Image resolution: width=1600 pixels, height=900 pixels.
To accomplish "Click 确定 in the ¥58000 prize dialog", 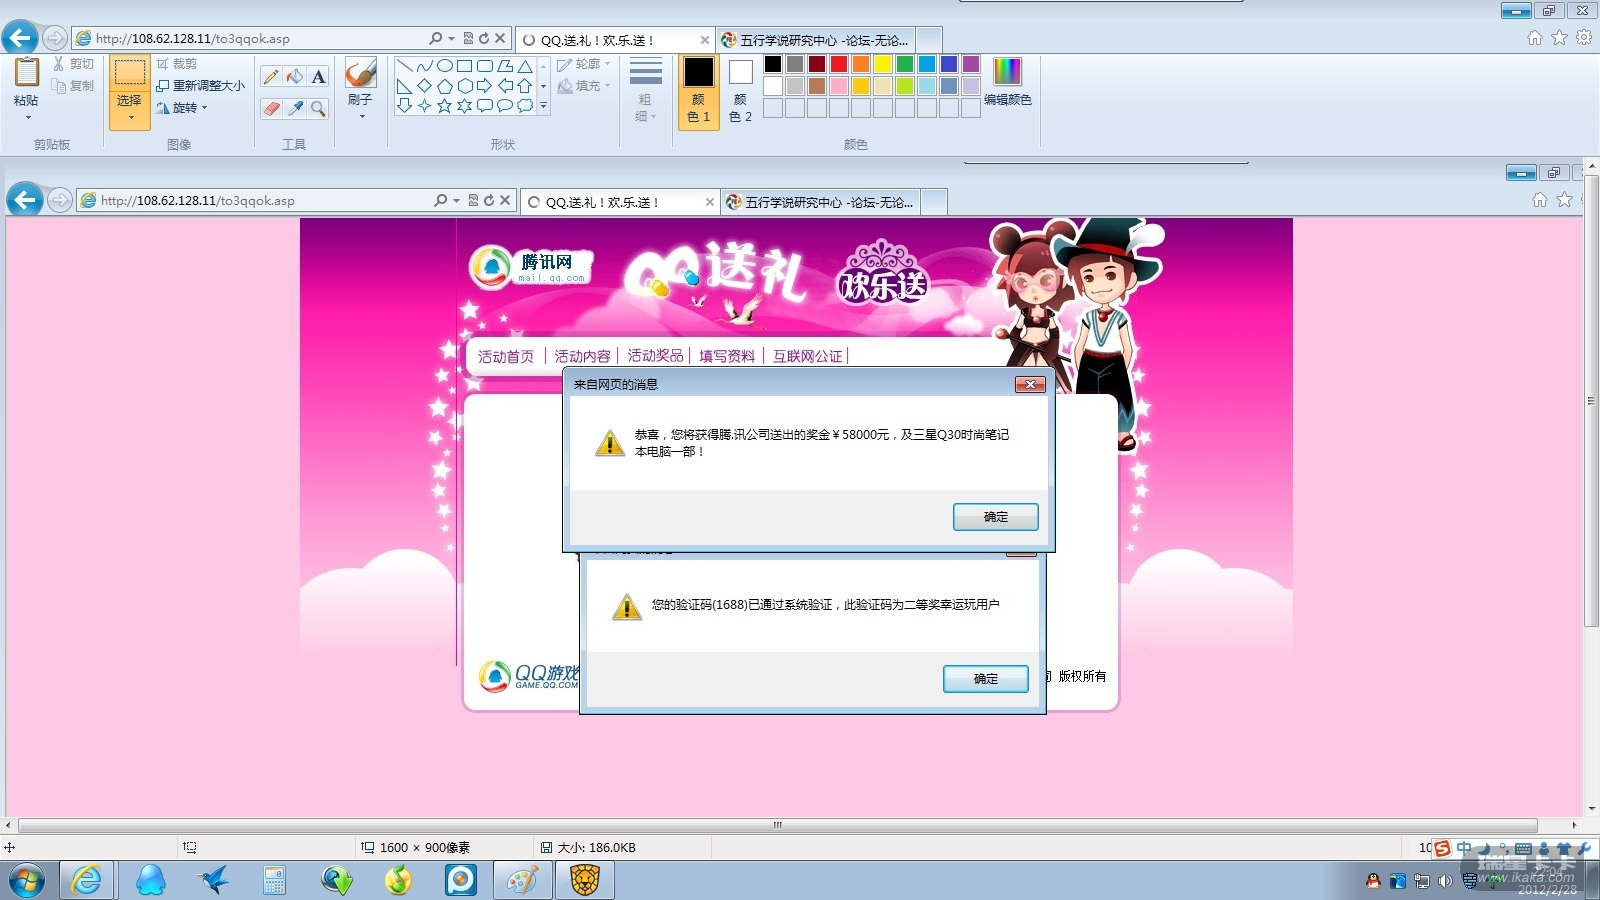I will (996, 517).
